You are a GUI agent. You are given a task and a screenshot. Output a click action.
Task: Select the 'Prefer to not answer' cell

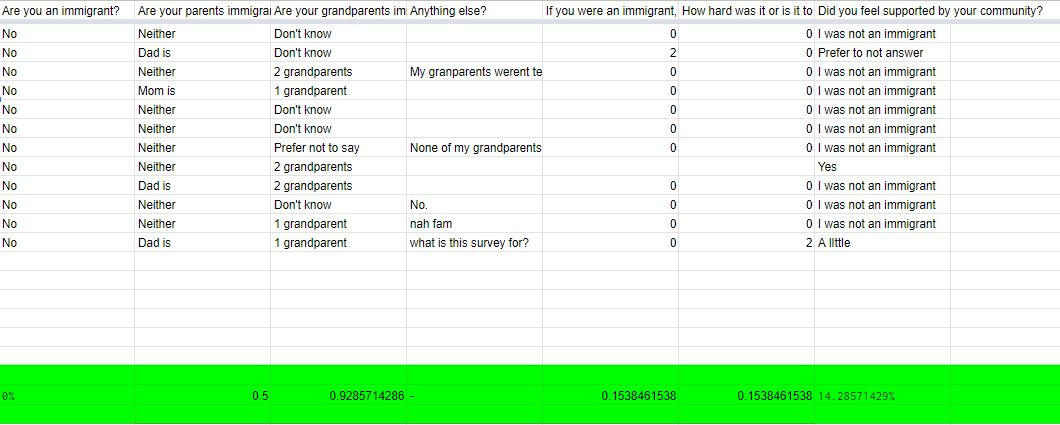pos(882,53)
